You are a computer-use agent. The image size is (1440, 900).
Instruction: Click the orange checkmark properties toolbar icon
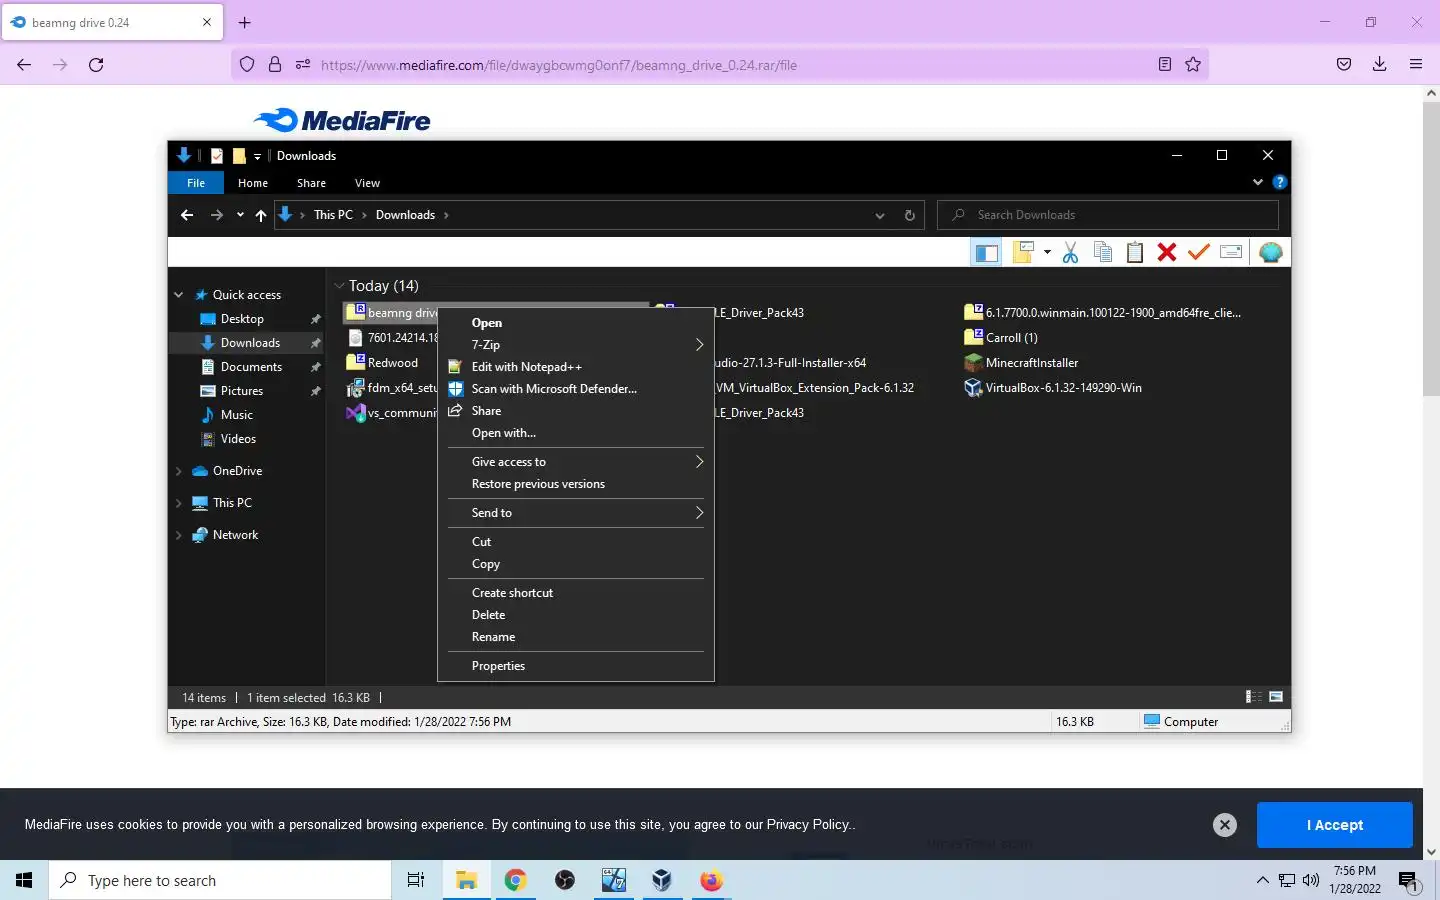click(1199, 253)
